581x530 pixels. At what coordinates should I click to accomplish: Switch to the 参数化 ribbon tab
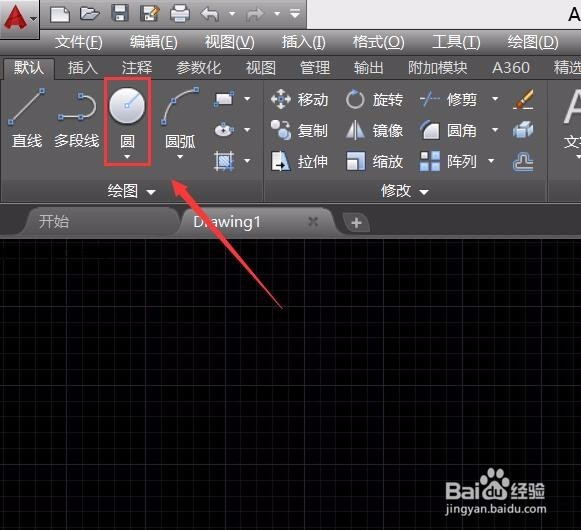tap(199, 68)
